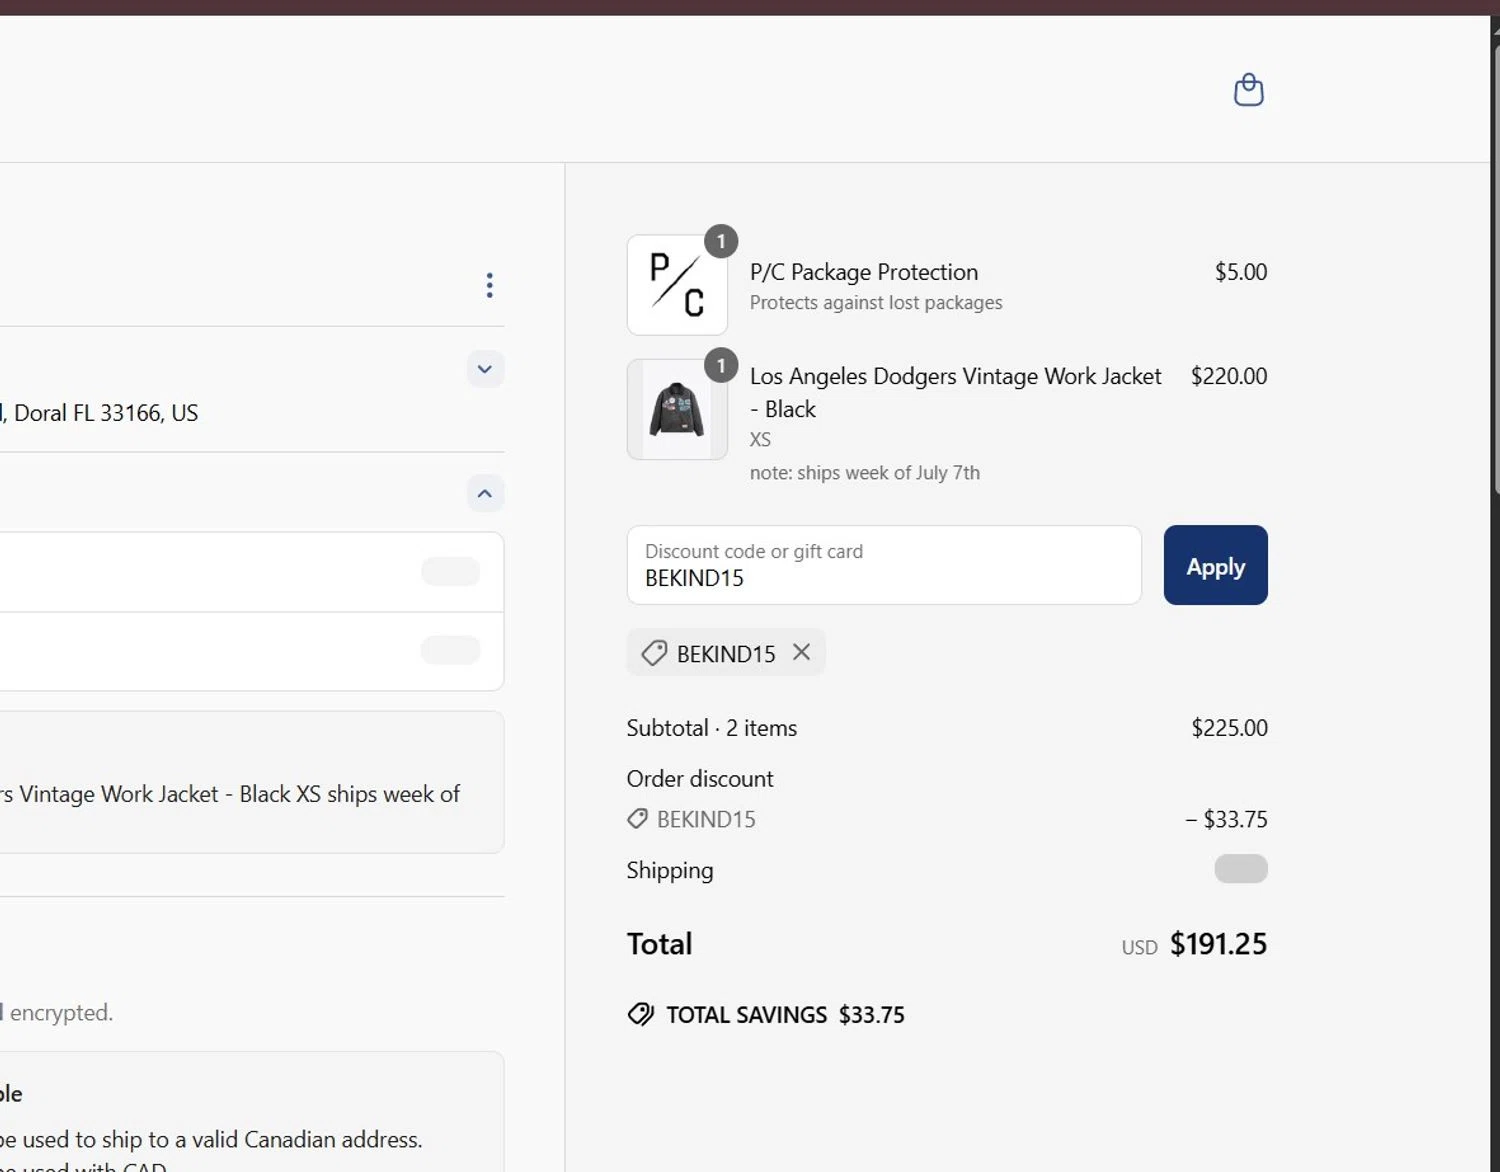Click the Dodgers jacket product thumbnail
The width and height of the screenshot is (1500, 1172).
click(x=677, y=409)
